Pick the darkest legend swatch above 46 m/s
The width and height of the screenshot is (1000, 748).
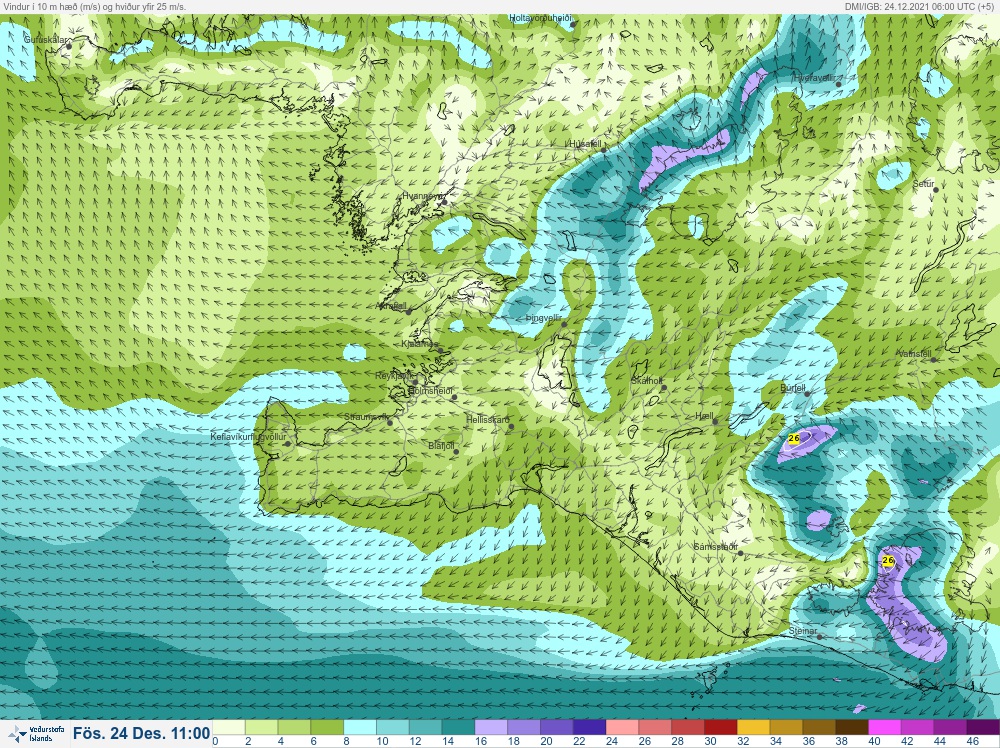click(x=983, y=728)
